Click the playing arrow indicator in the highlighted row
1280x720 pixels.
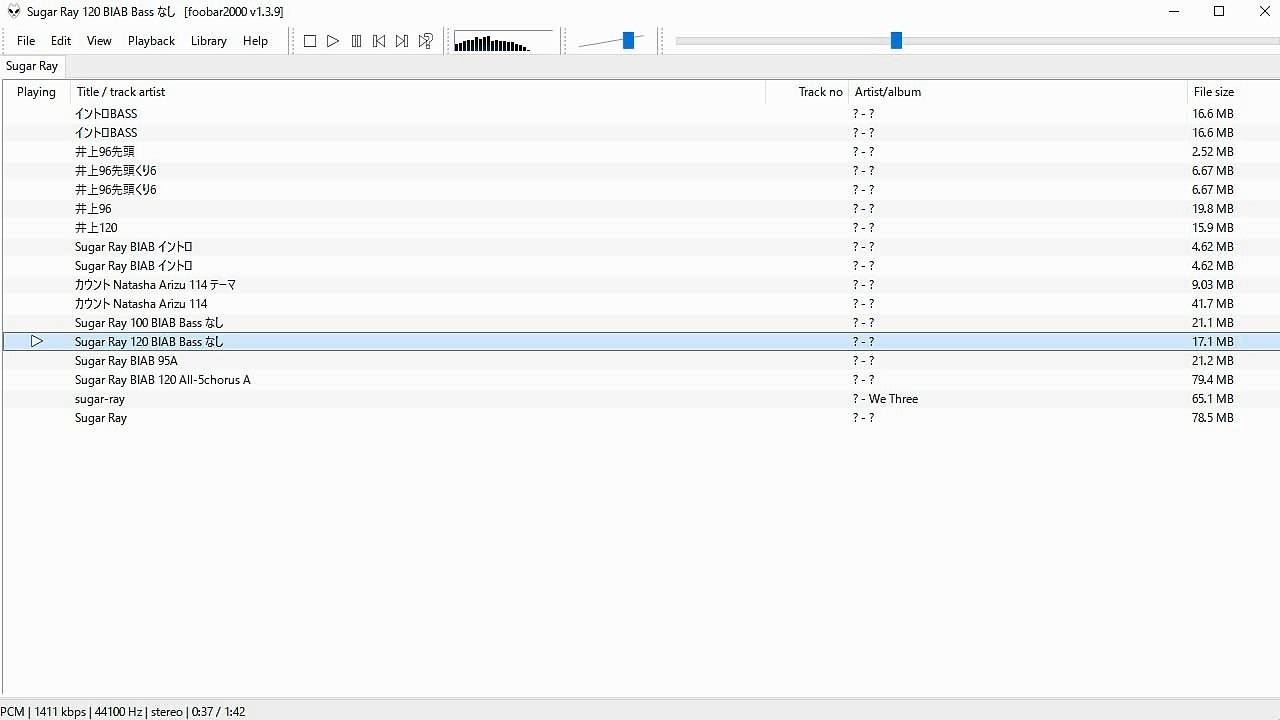(x=37, y=342)
